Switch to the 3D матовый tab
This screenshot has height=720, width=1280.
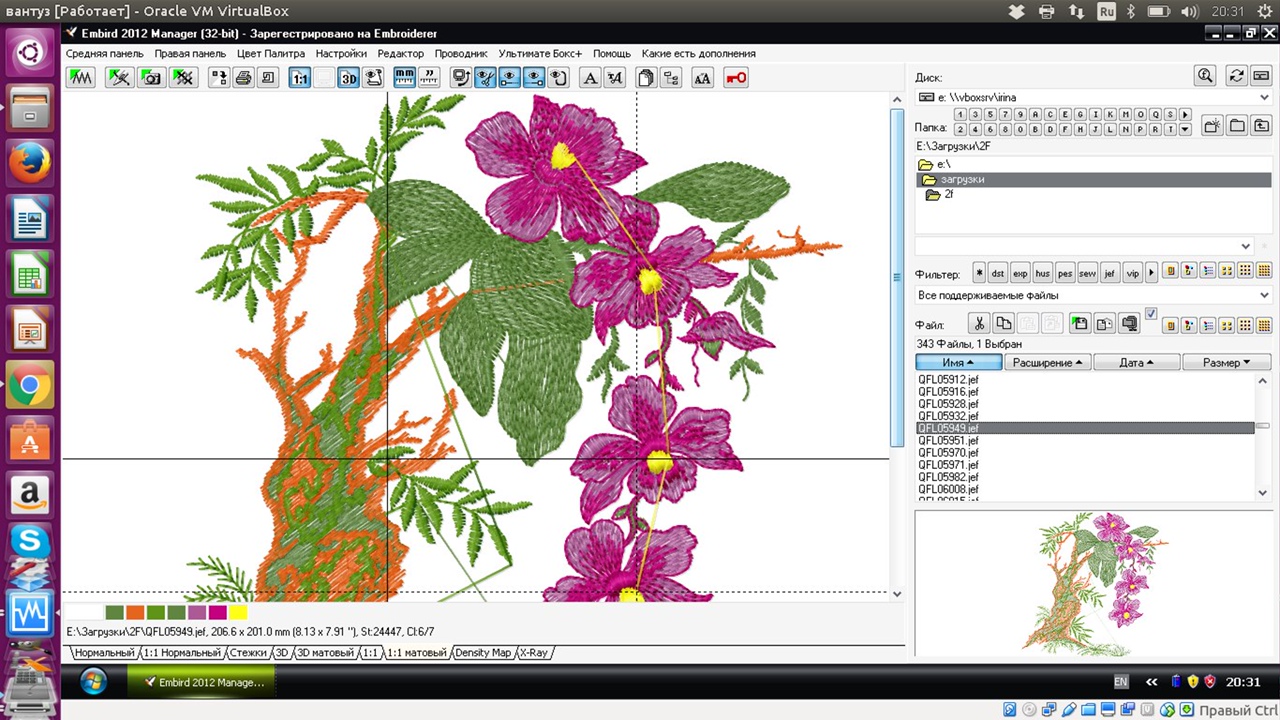325,653
